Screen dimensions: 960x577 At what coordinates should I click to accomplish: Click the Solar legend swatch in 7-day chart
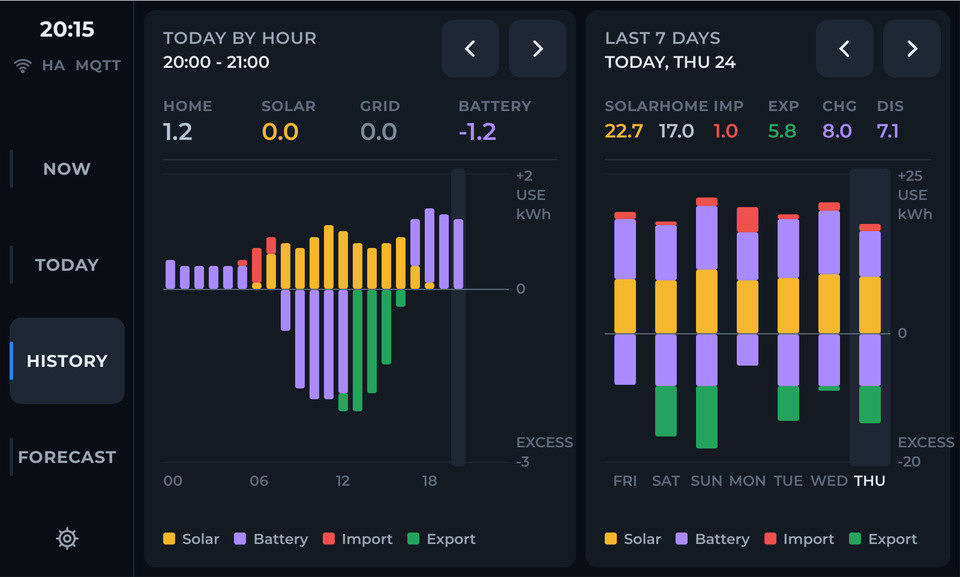pos(610,538)
